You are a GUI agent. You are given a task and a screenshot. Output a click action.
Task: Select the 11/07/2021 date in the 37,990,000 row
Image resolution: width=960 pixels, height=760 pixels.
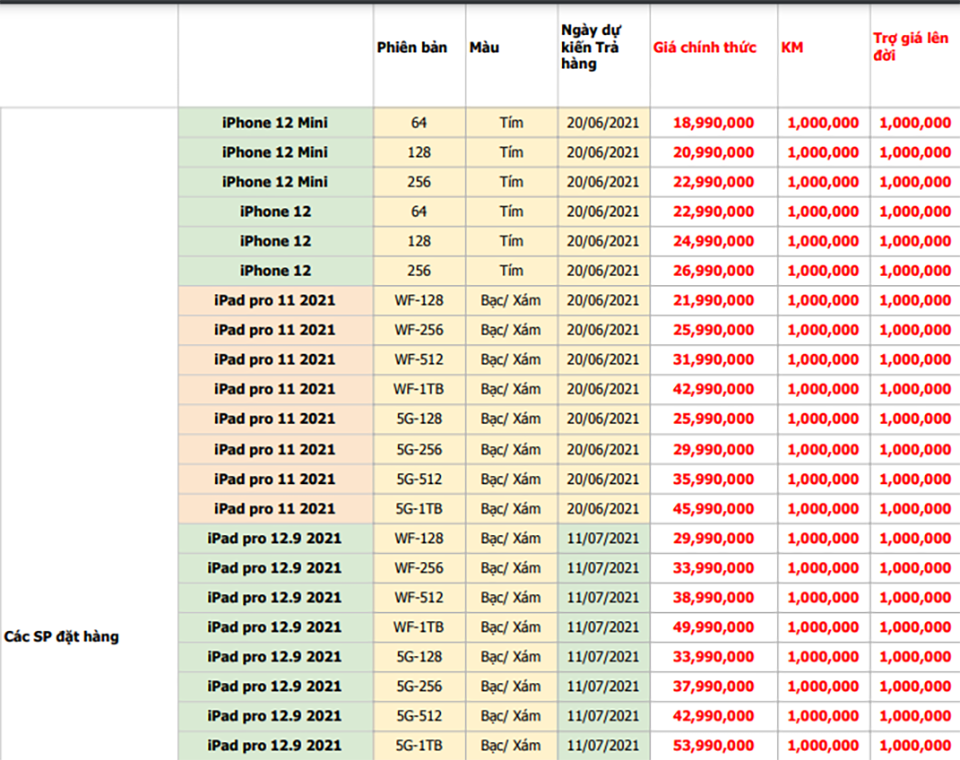(x=603, y=686)
